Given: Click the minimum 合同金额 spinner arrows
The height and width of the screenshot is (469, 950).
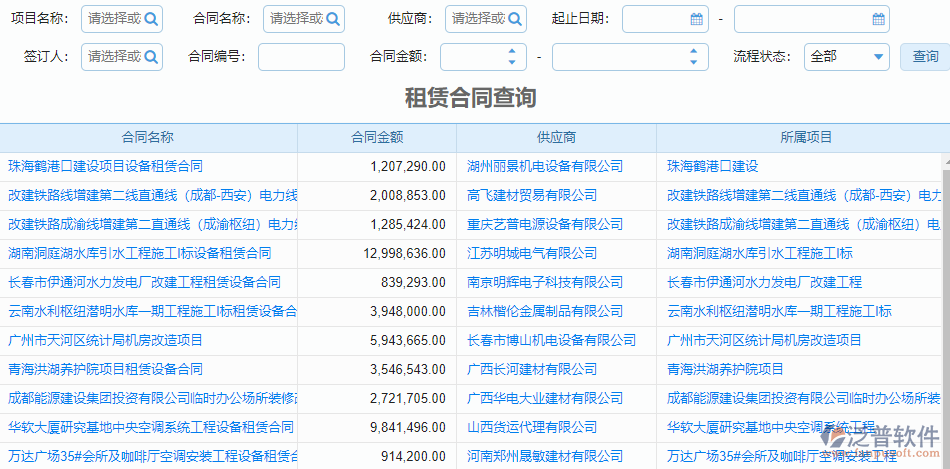Looking at the screenshot, I should pos(513,57).
